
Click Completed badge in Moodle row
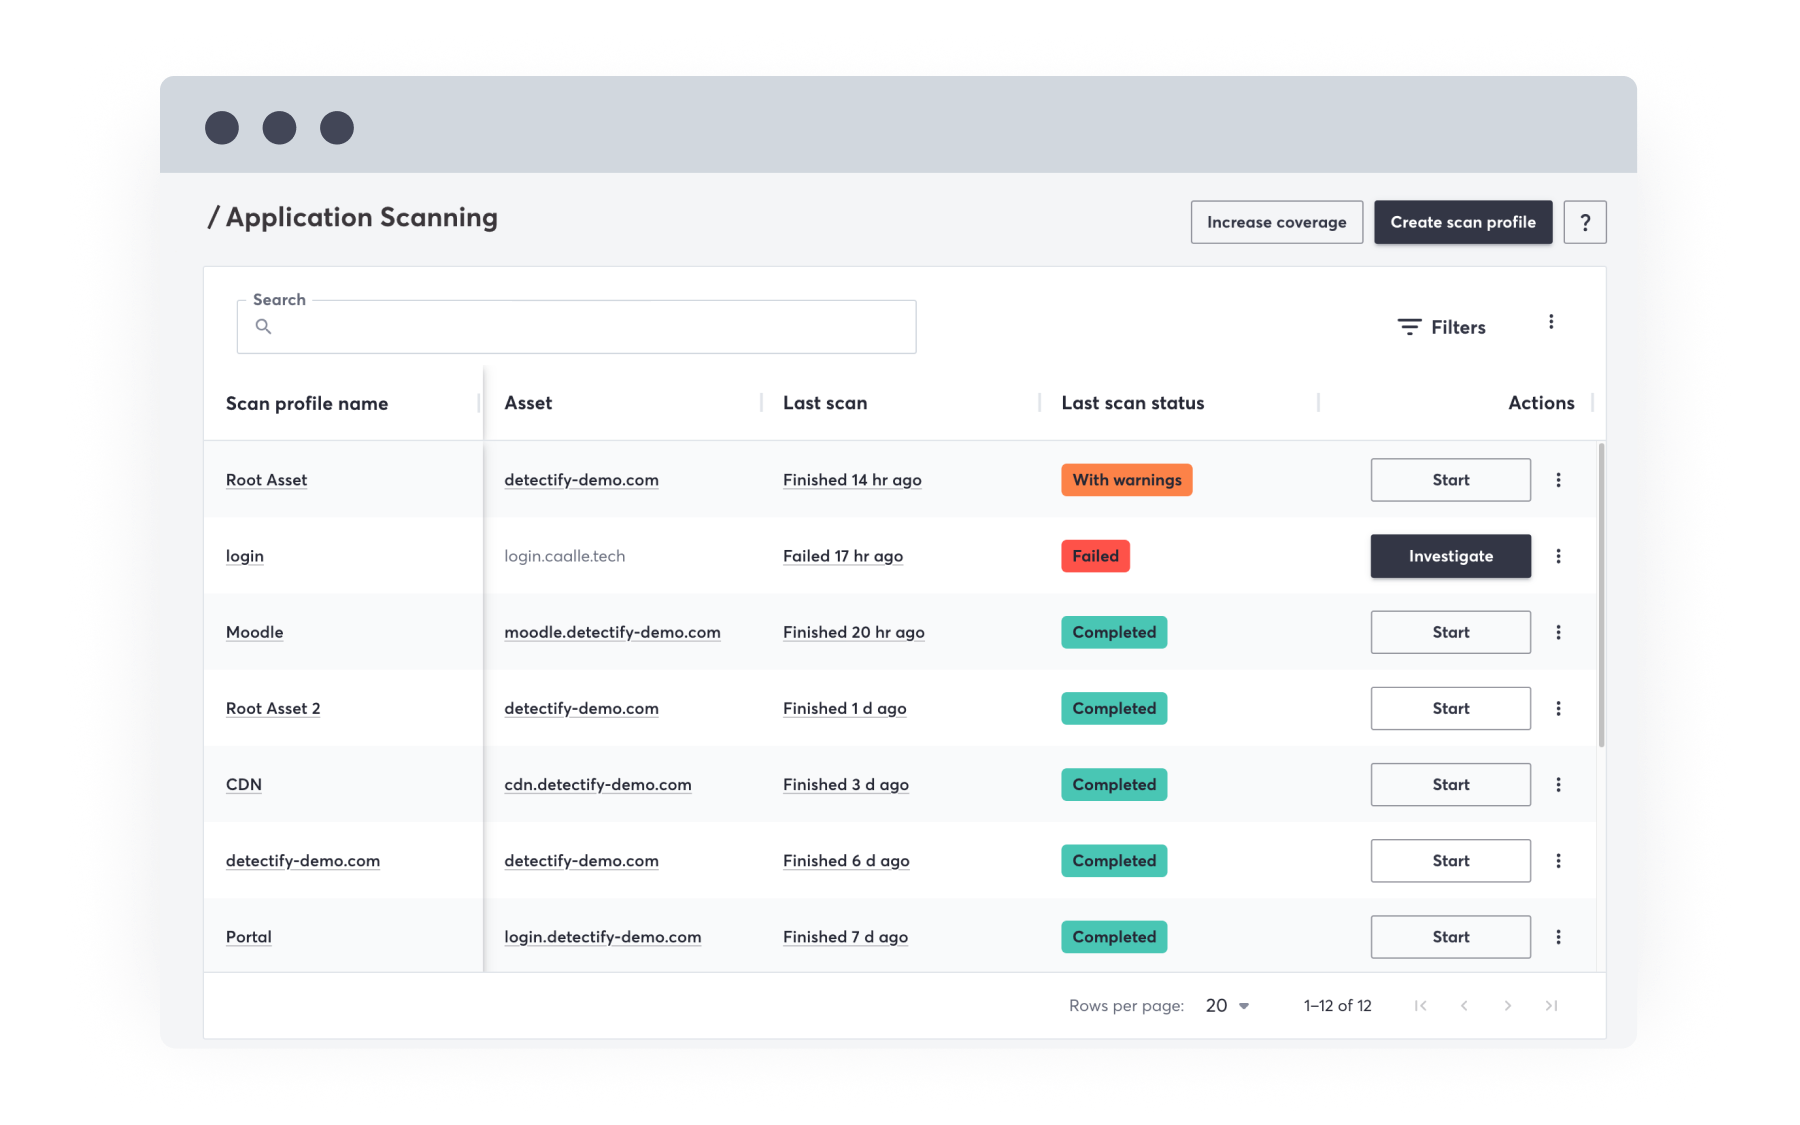(1114, 632)
